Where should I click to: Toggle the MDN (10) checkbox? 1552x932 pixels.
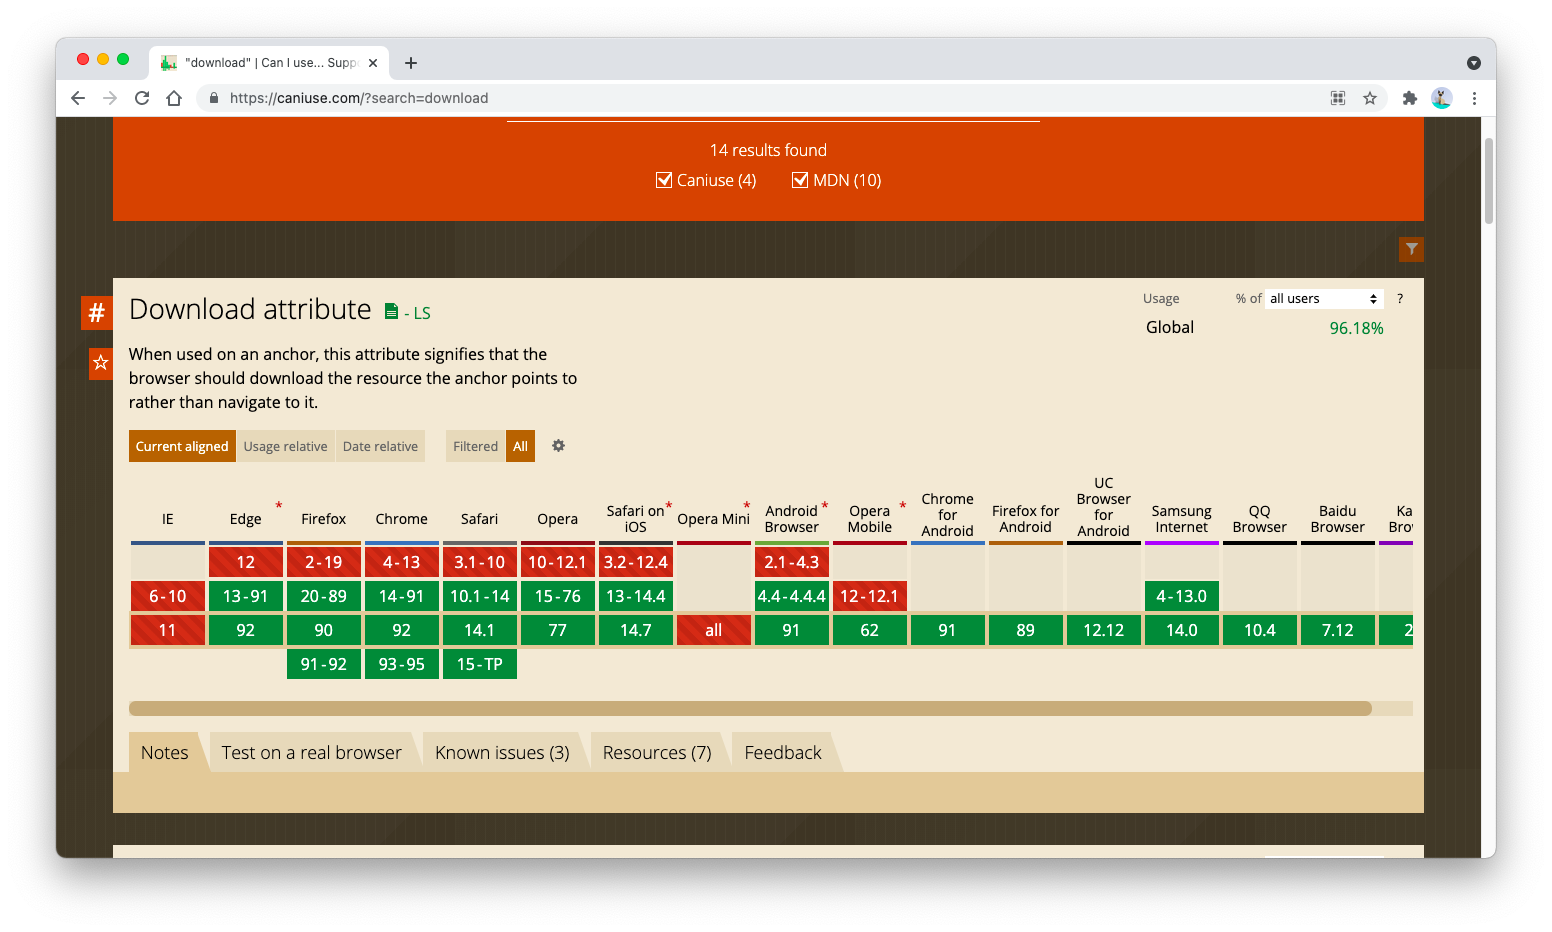800,180
